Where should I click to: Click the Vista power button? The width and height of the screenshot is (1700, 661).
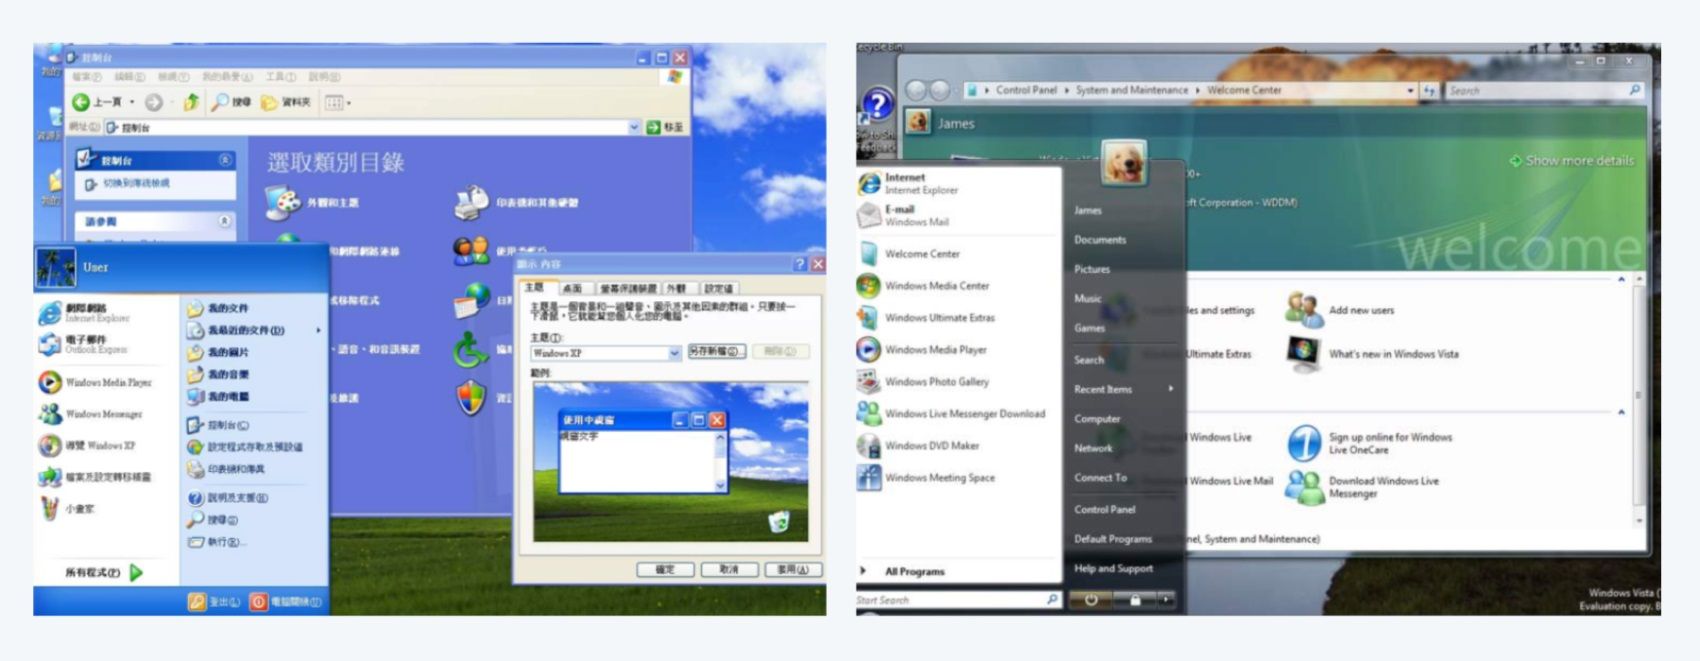tap(1091, 600)
